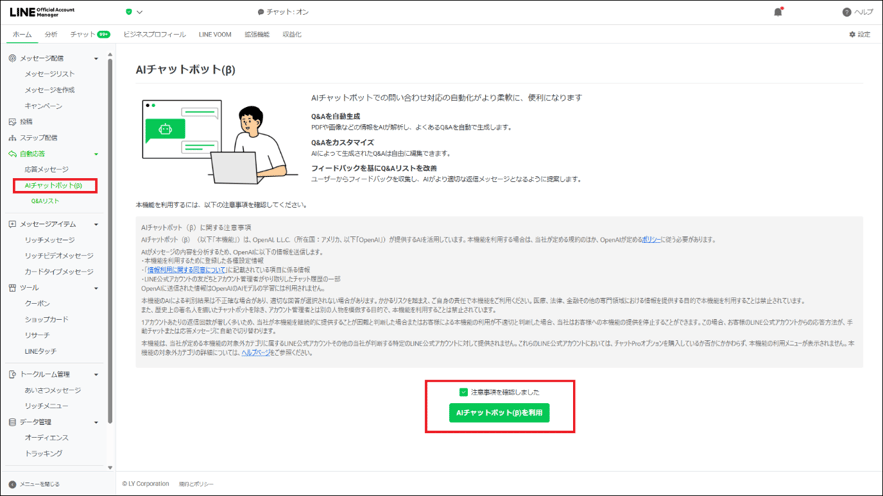This screenshot has height=496, width=883.
Task: Check the 注意事項を確認しました checkbox
Action: [x=463, y=392]
